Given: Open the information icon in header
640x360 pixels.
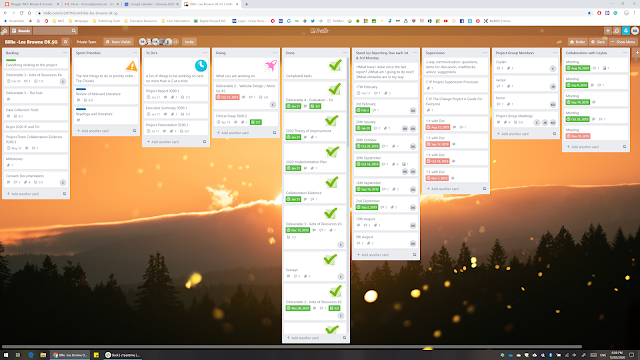Looking at the screenshot, I should click(617, 31).
